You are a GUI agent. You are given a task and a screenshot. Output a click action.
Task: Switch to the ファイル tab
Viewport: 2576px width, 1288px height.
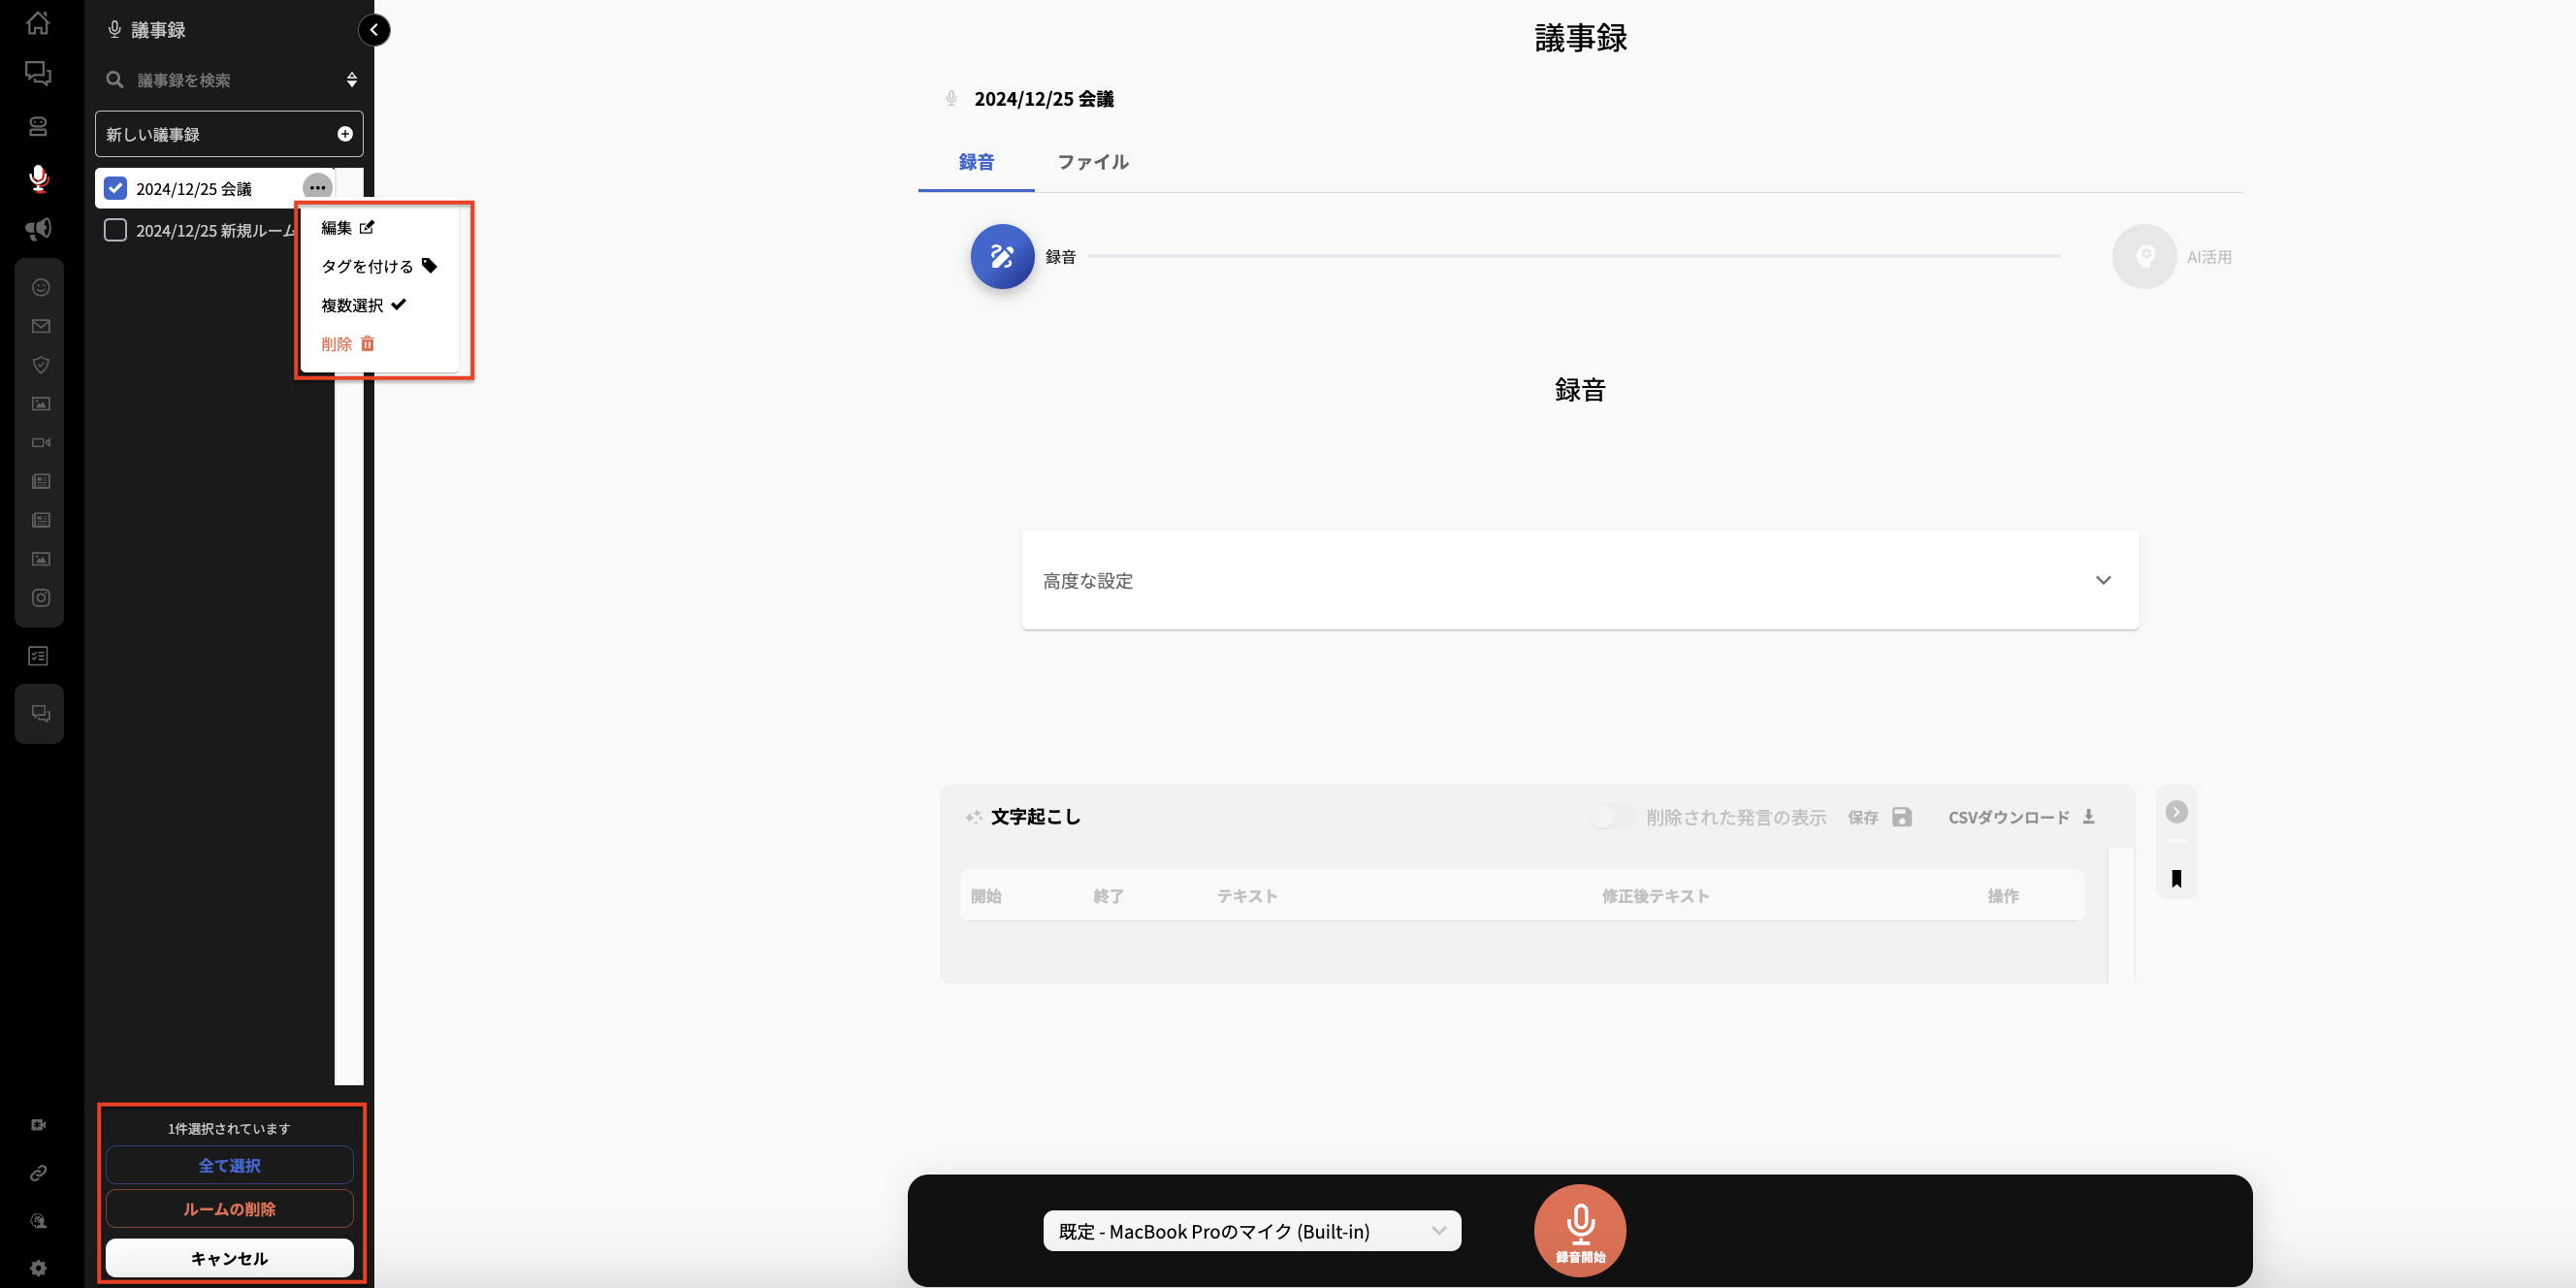[1092, 162]
